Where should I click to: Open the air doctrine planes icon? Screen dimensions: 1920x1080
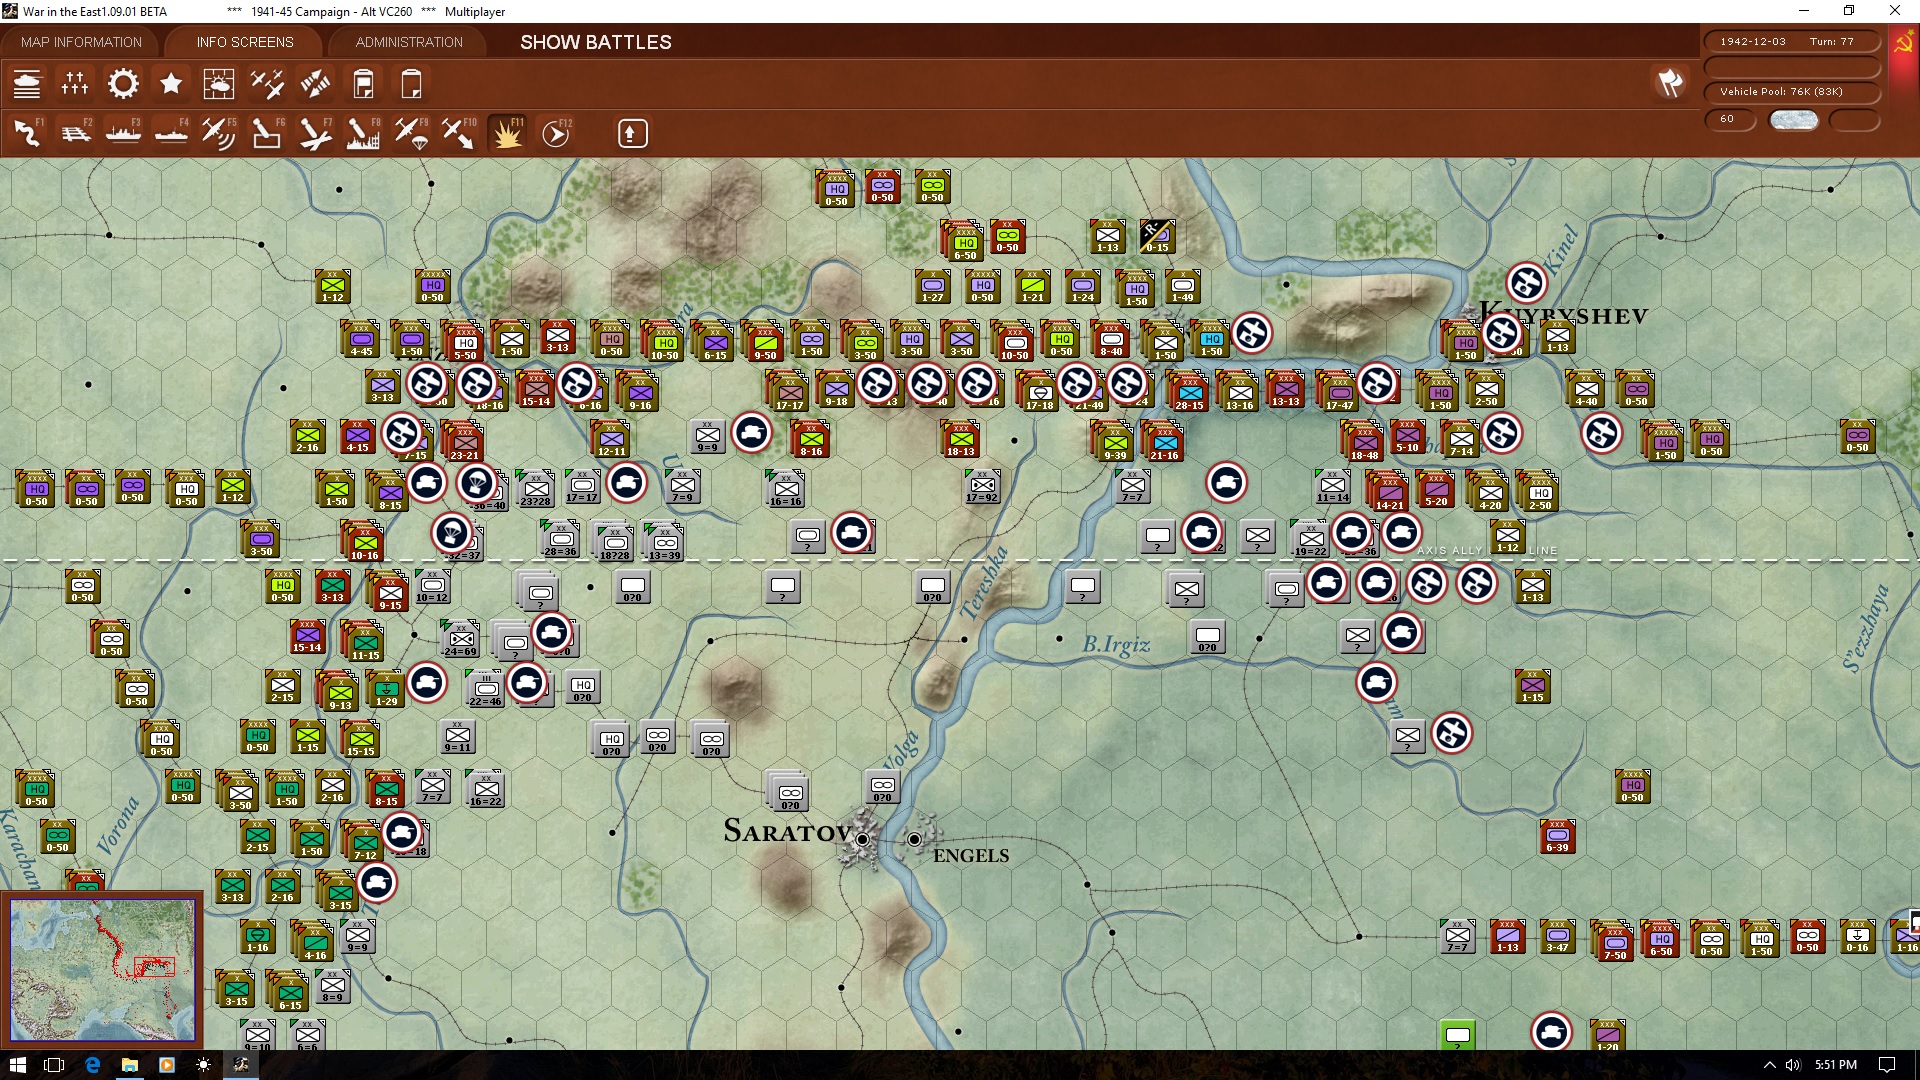click(267, 84)
